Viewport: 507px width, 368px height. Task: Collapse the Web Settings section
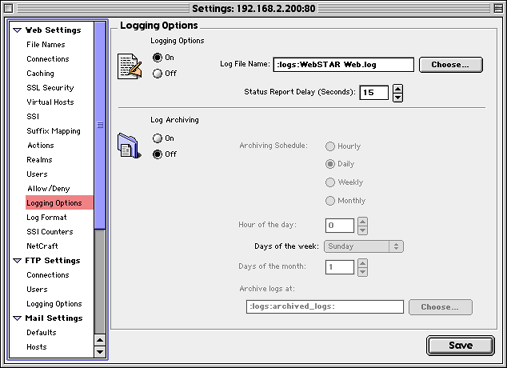17,30
